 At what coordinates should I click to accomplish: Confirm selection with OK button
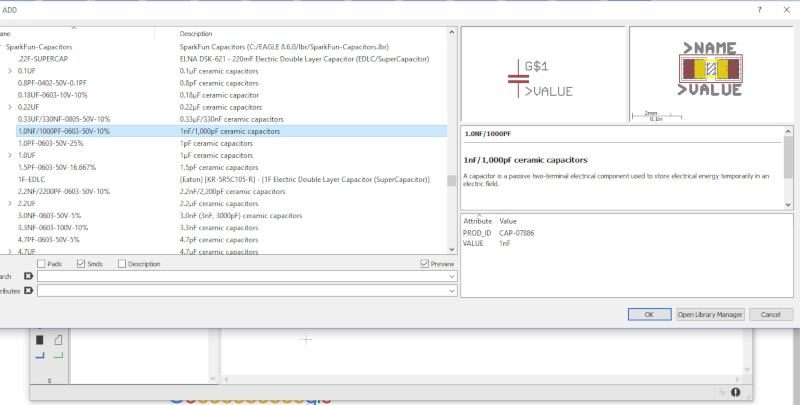649,314
